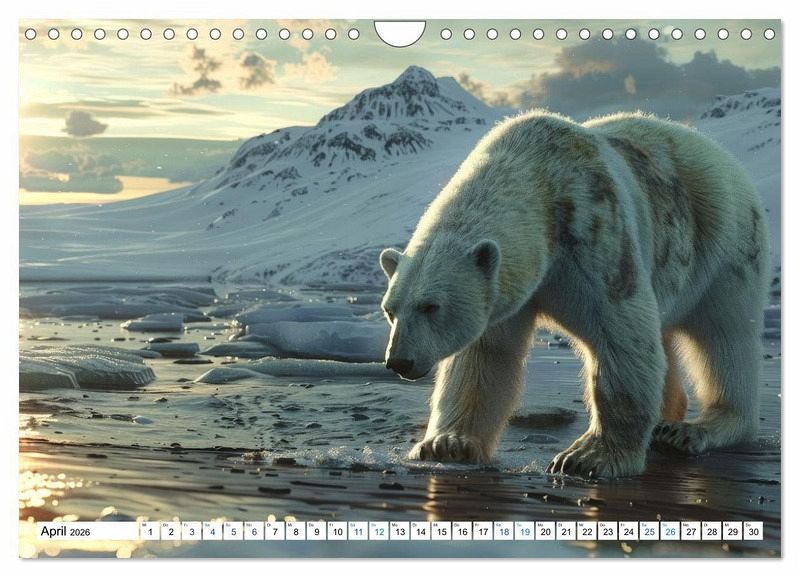
Task: Click date 22 on the calendar row
Action: 586,531
